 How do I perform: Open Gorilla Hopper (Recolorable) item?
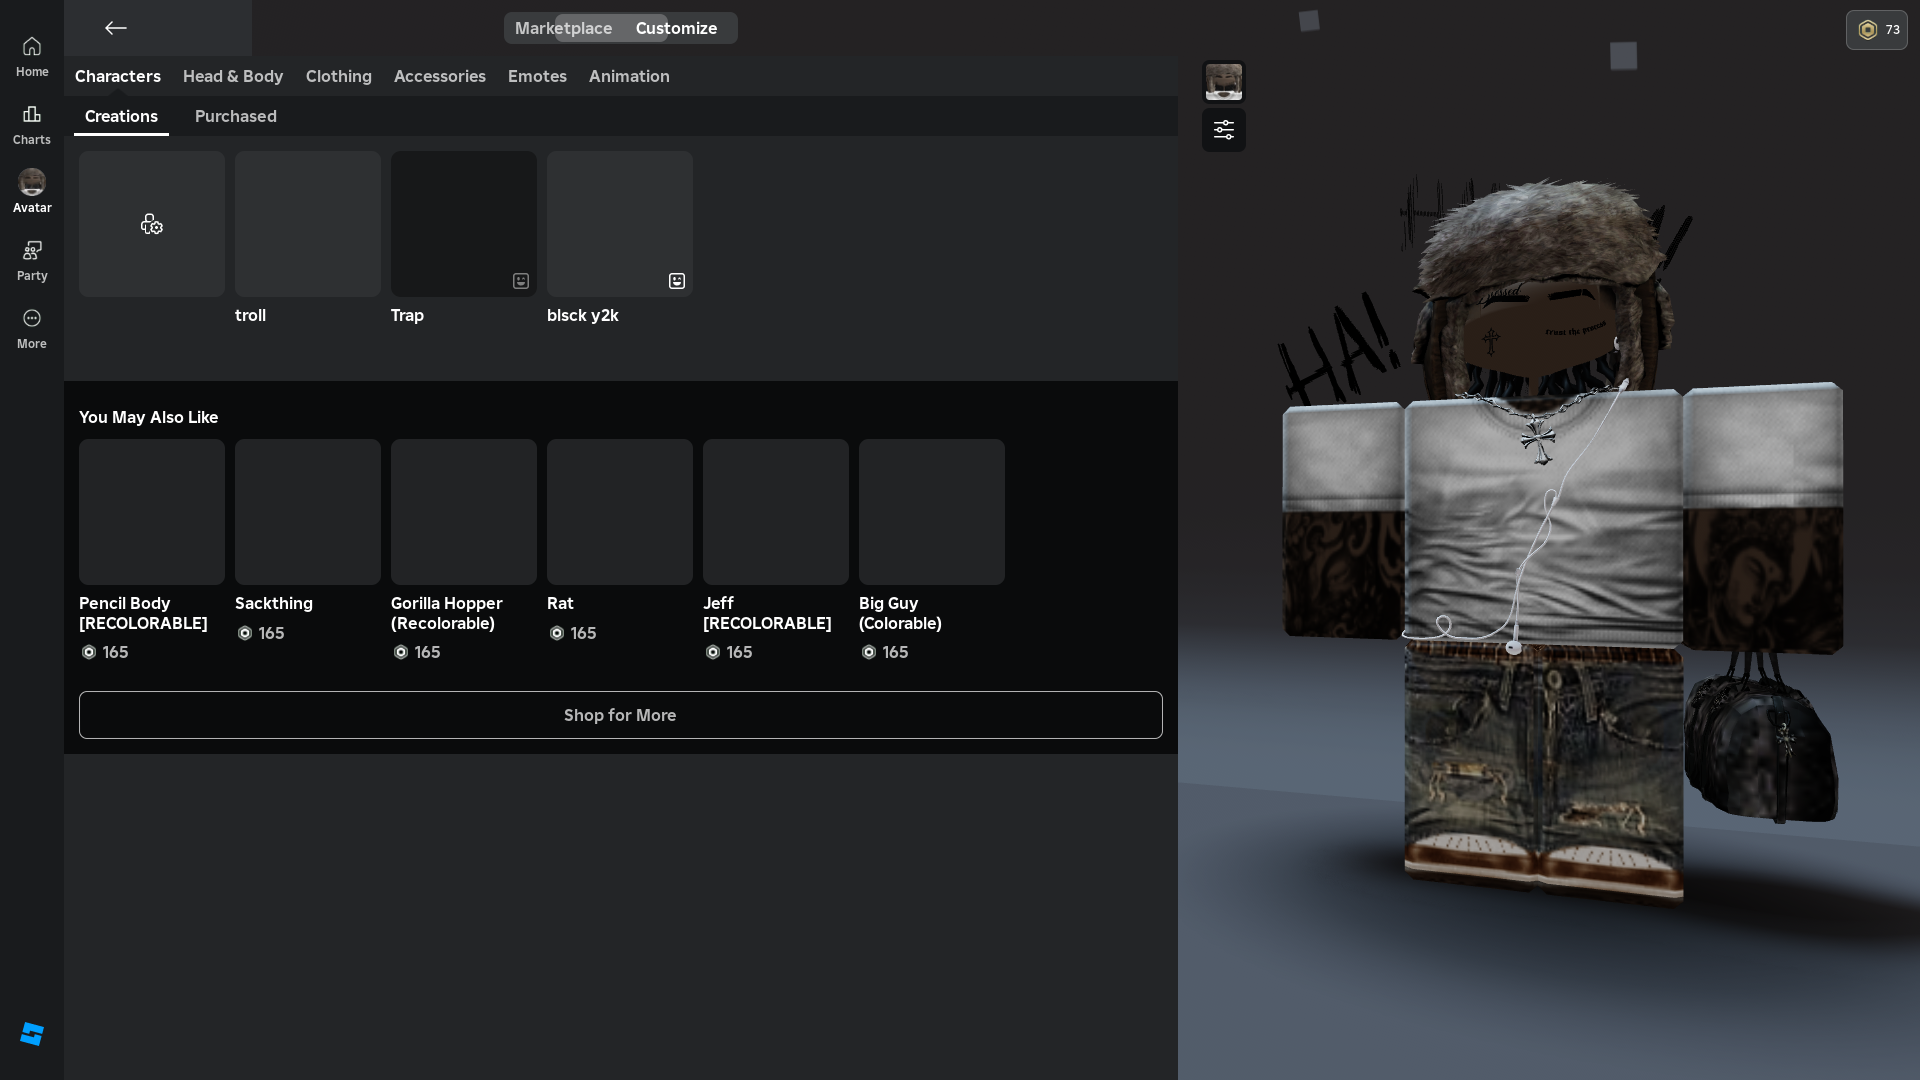[464, 512]
